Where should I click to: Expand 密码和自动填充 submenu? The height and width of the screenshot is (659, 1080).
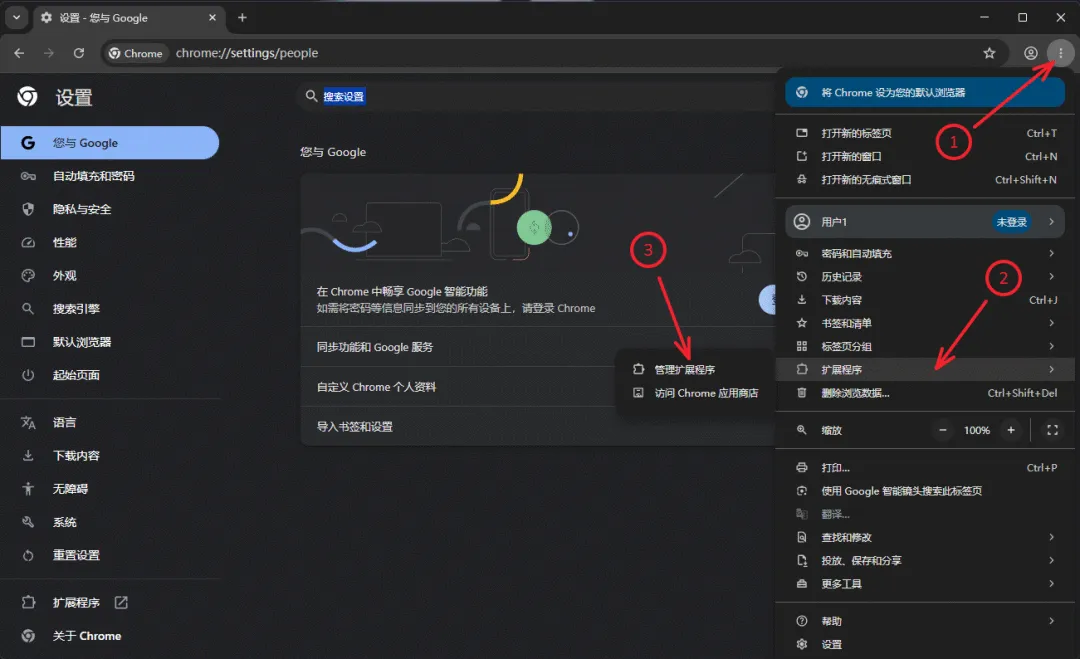925,253
